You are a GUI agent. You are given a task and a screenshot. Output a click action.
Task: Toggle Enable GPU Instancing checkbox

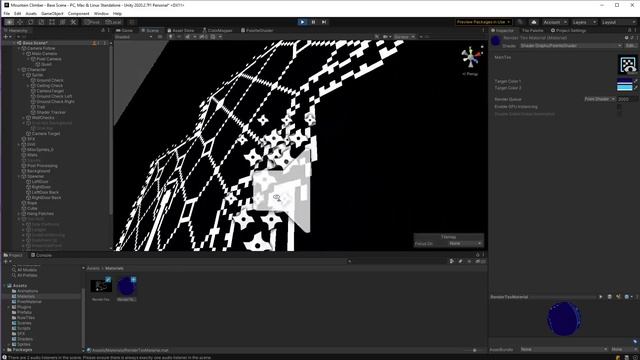[620, 107]
